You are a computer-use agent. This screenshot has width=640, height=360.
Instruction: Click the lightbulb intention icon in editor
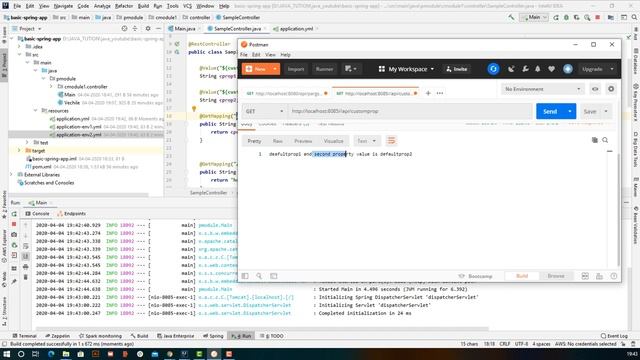194,109
